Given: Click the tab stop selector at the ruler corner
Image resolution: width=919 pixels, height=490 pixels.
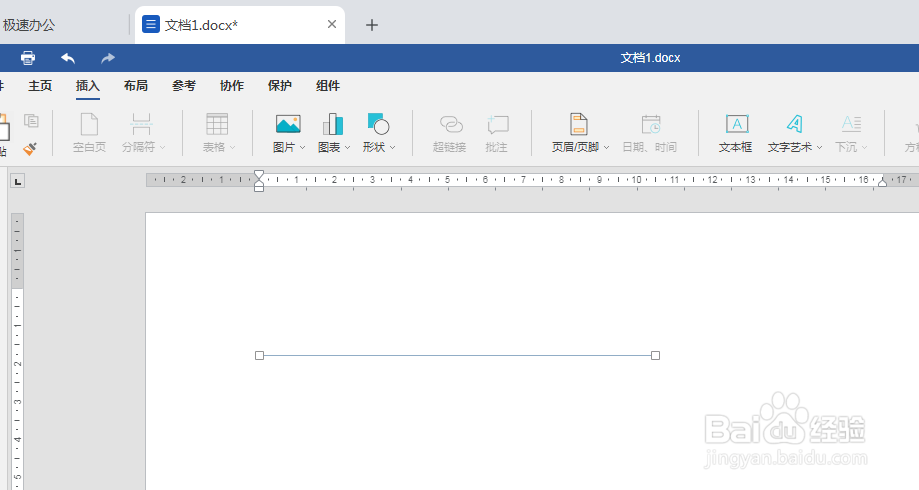Looking at the screenshot, I should pos(18,181).
